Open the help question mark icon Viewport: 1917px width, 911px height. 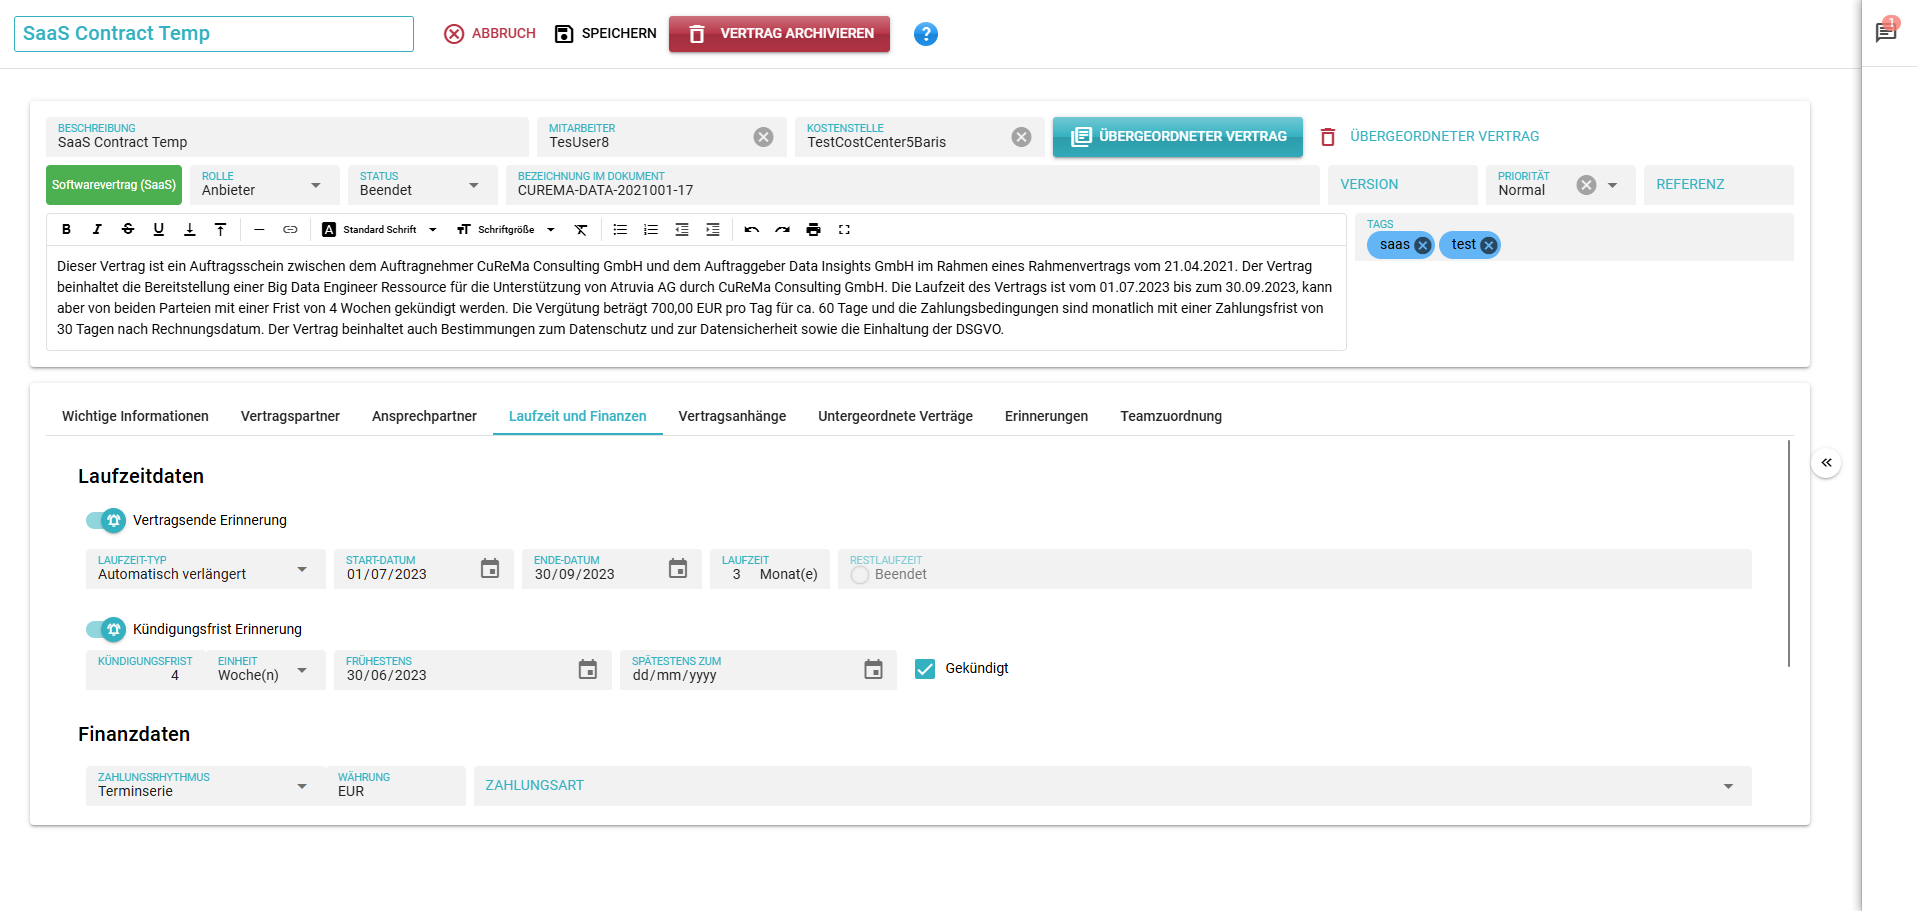(925, 34)
